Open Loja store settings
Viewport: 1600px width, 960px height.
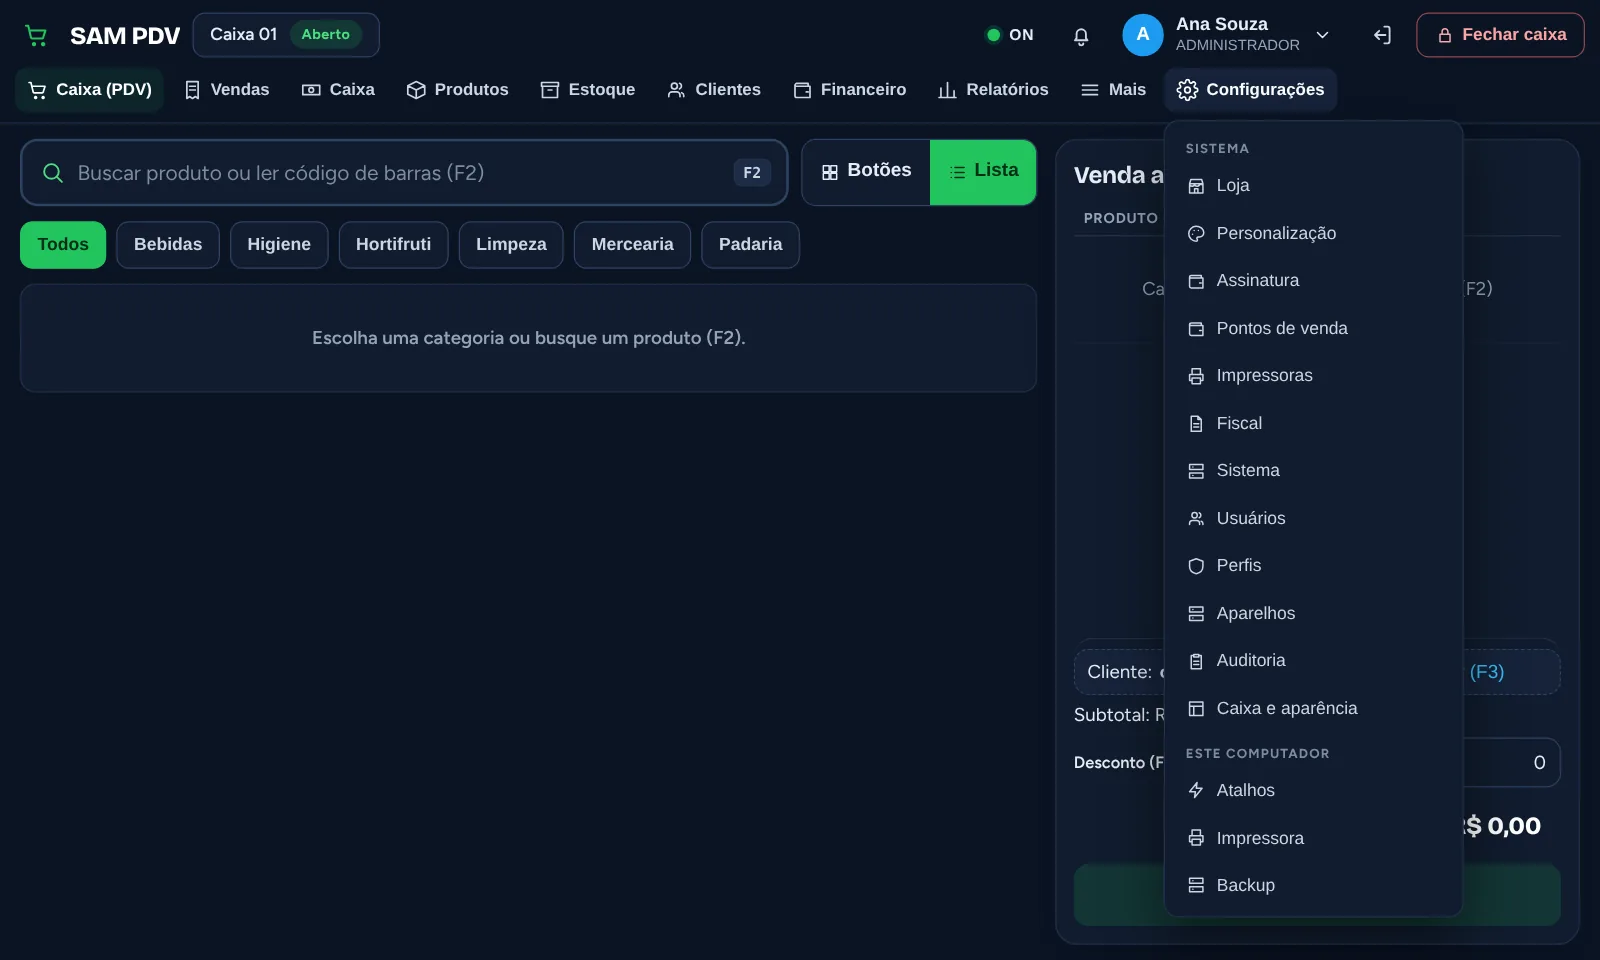pyautogui.click(x=1313, y=186)
